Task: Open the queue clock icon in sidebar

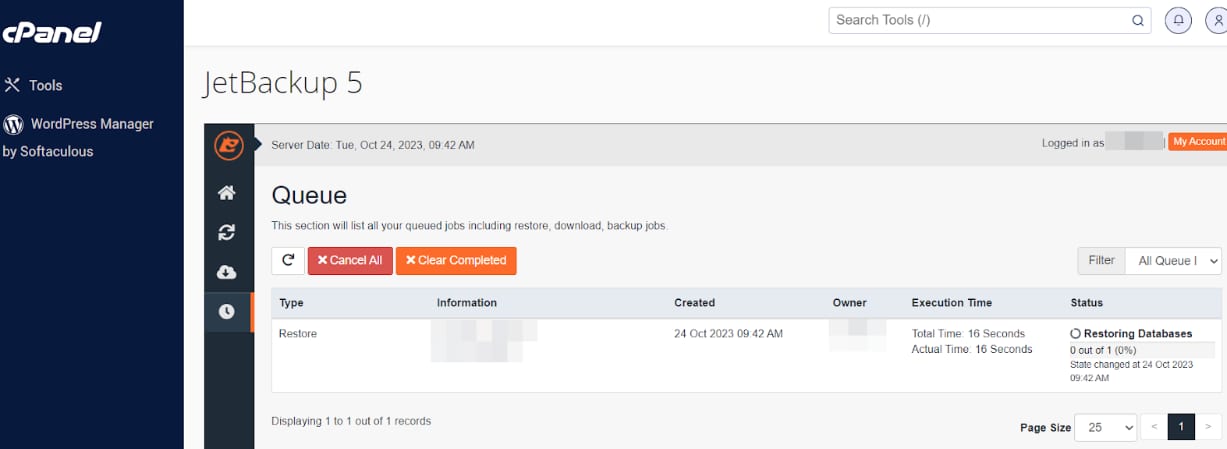Action: point(227,312)
